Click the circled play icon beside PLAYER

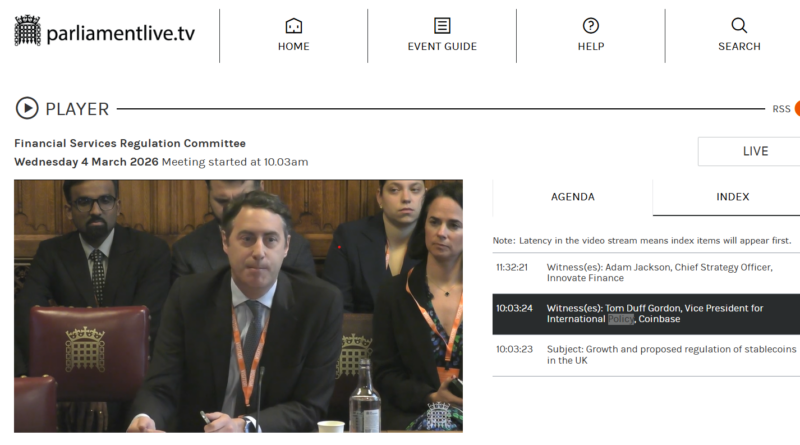27,109
